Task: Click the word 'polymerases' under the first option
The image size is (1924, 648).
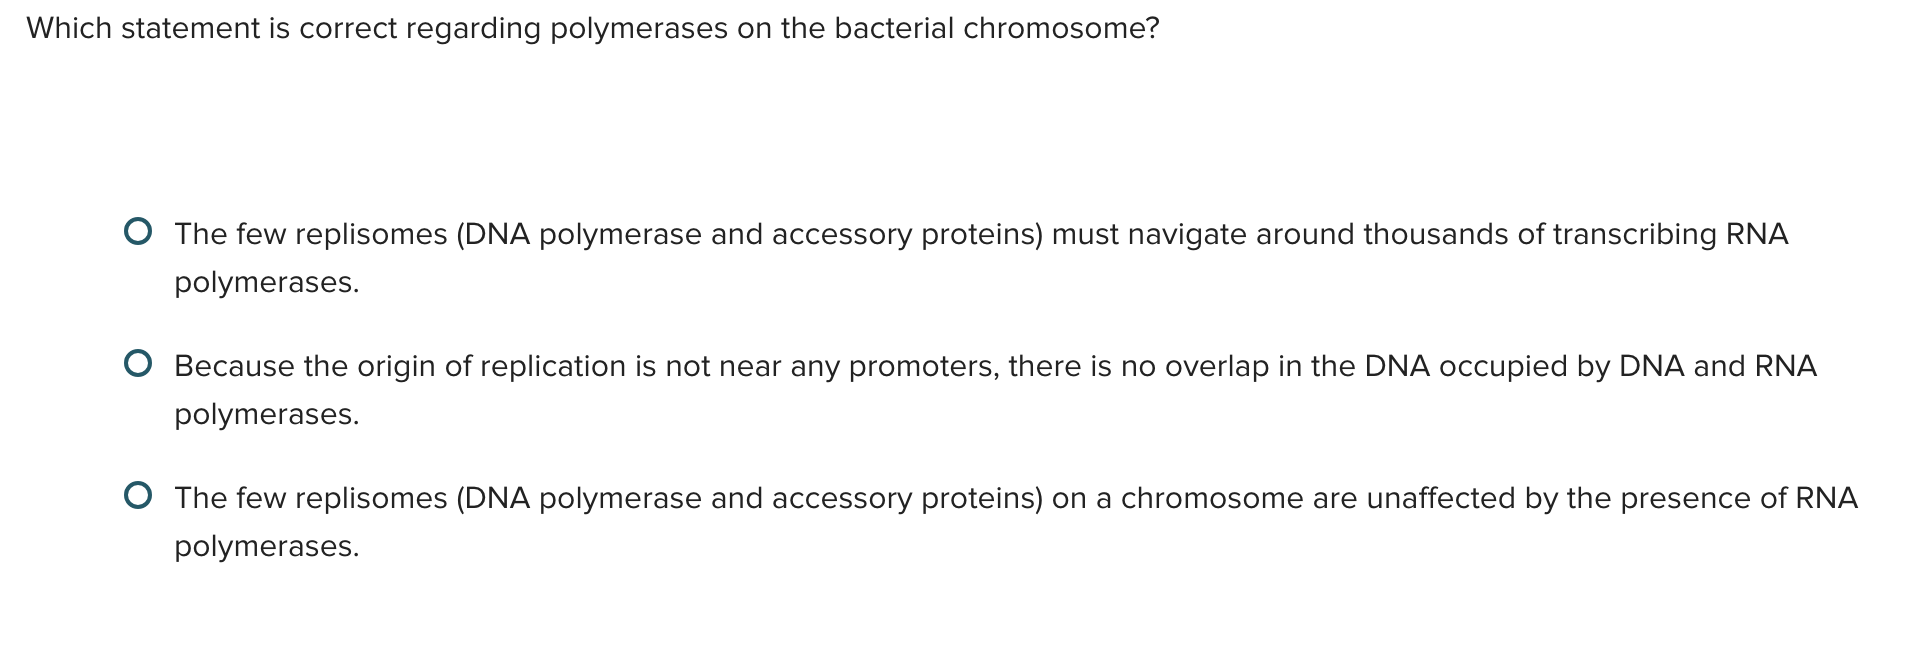Action: [x=265, y=283]
